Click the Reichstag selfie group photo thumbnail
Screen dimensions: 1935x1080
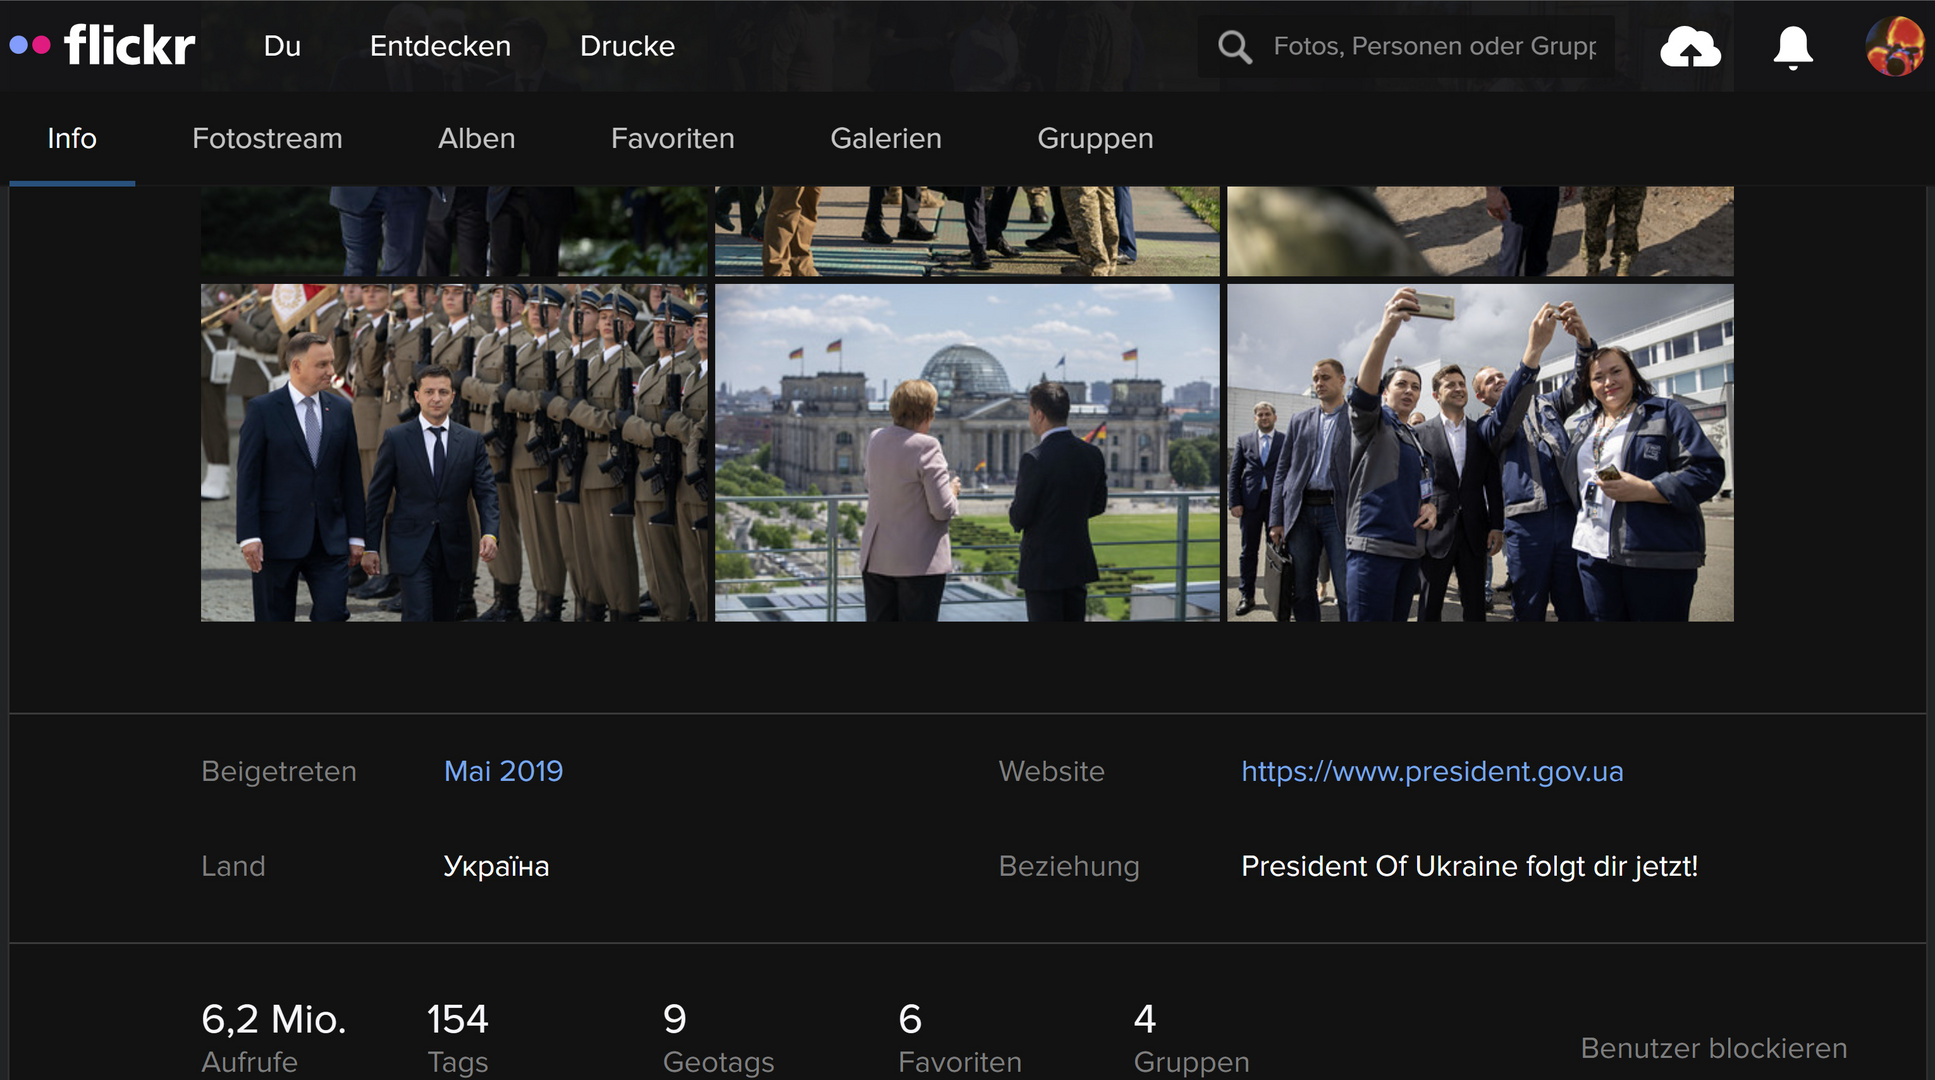click(x=1479, y=452)
